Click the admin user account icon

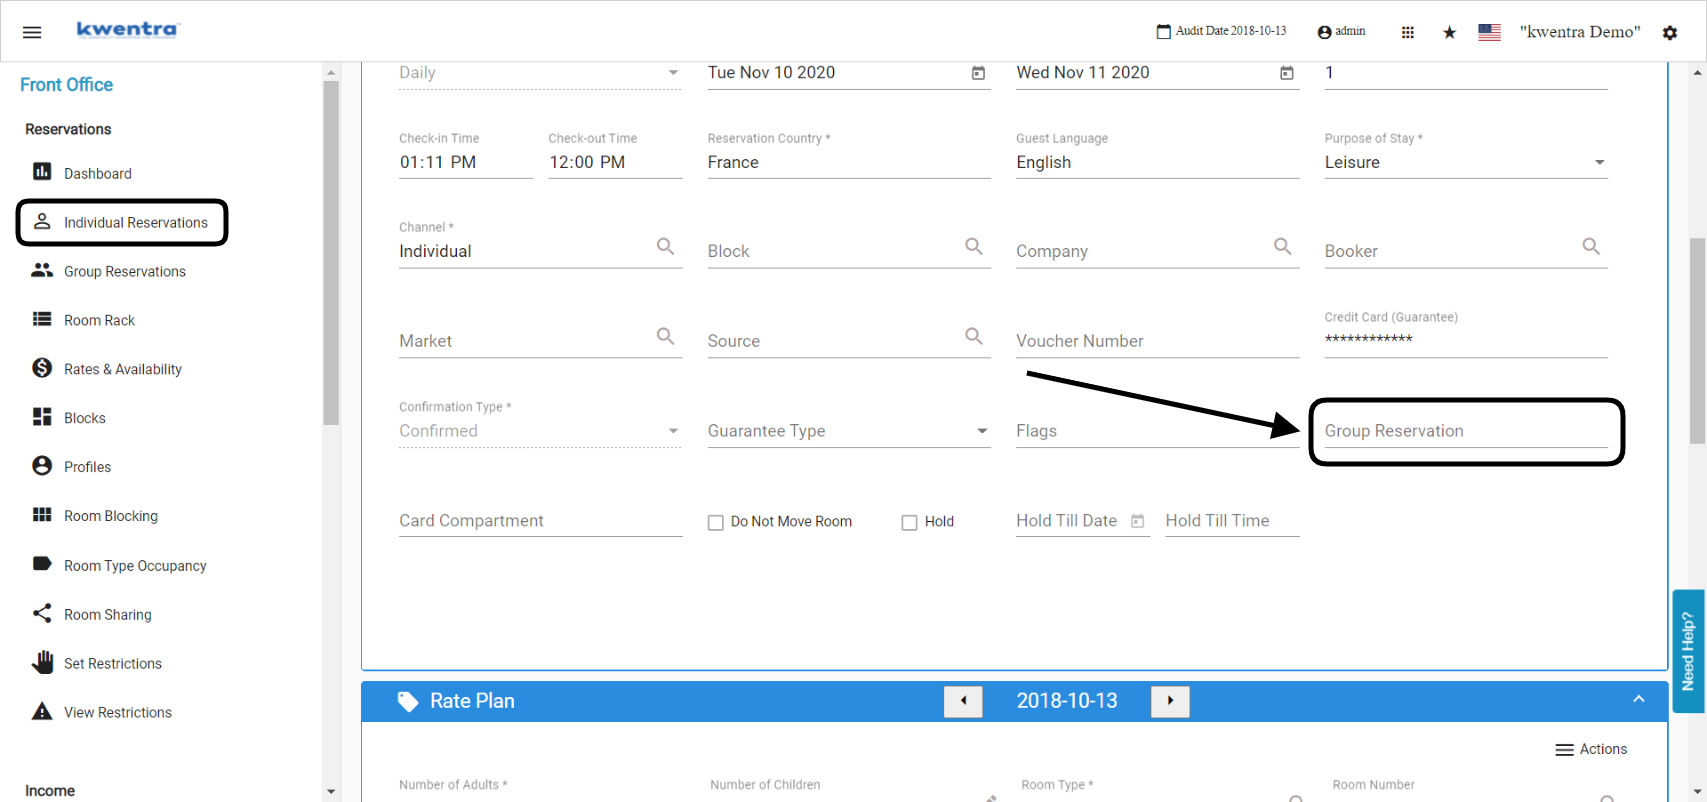tap(1324, 32)
